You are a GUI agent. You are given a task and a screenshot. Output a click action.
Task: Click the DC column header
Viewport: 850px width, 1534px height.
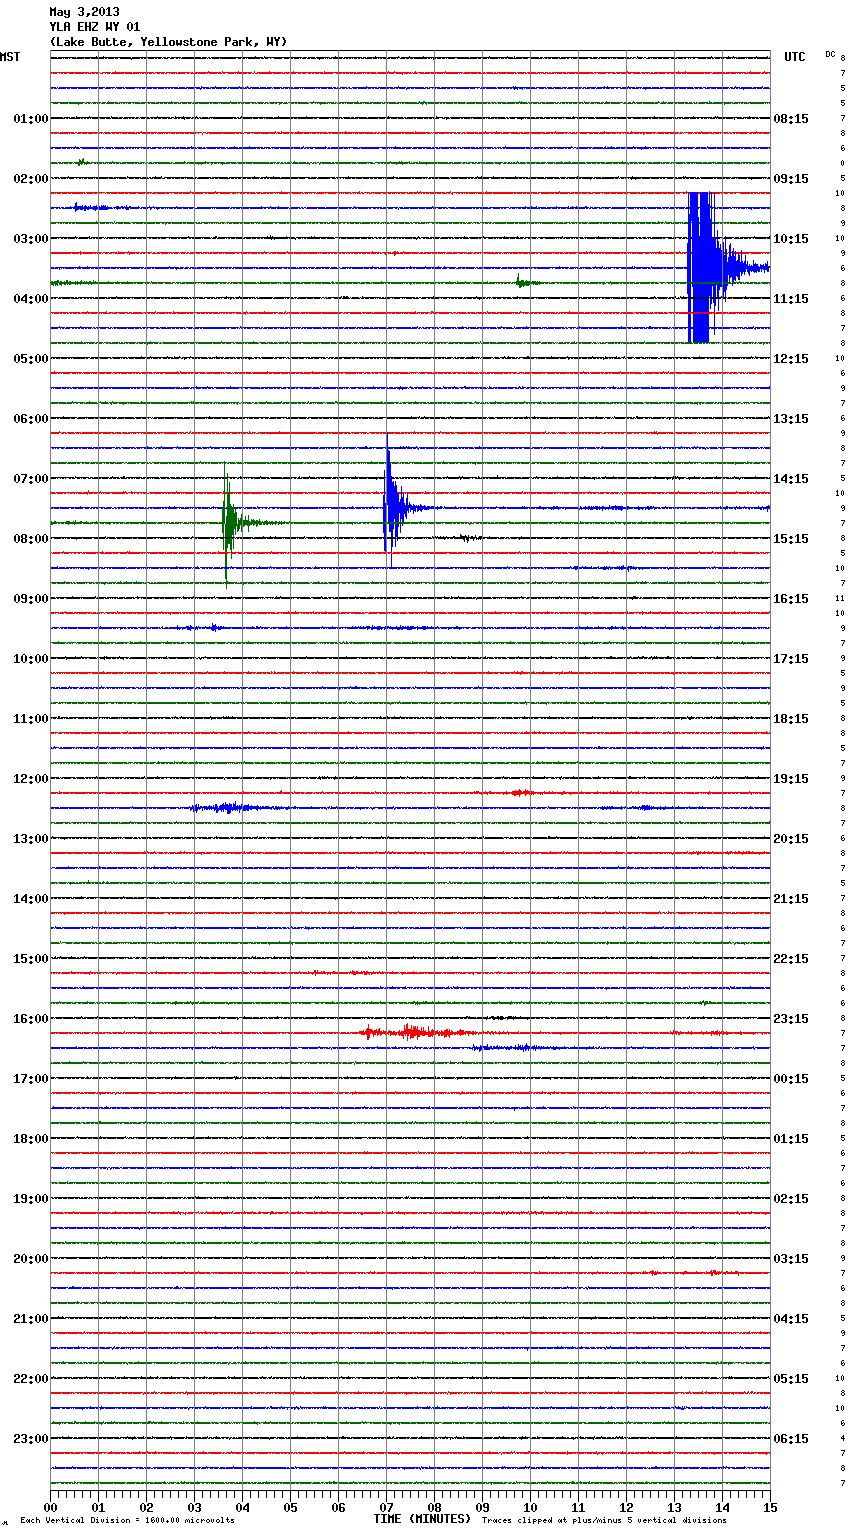830,54
